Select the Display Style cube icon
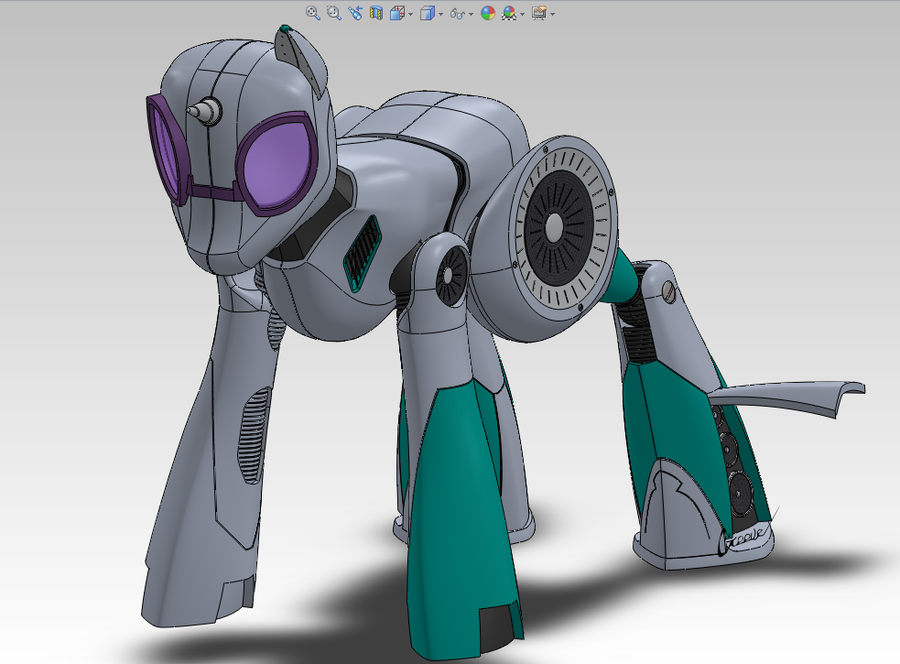This screenshot has height=664, width=900. 426,13
